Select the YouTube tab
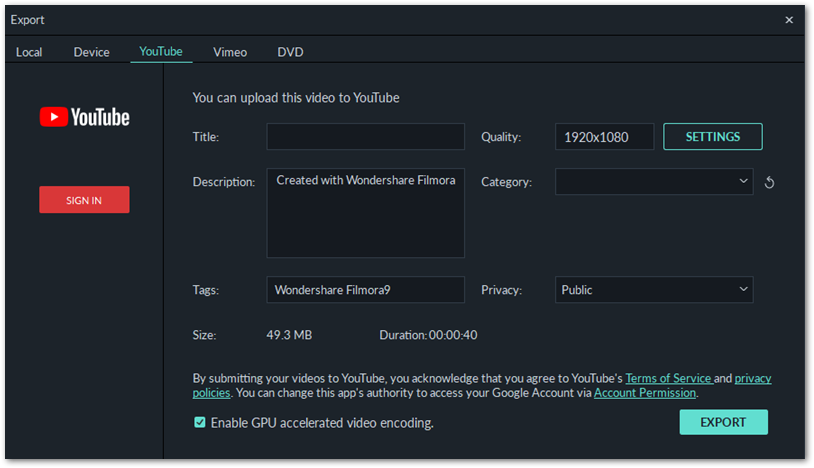Viewport: 814px width, 468px height. [x=161, y=52]
